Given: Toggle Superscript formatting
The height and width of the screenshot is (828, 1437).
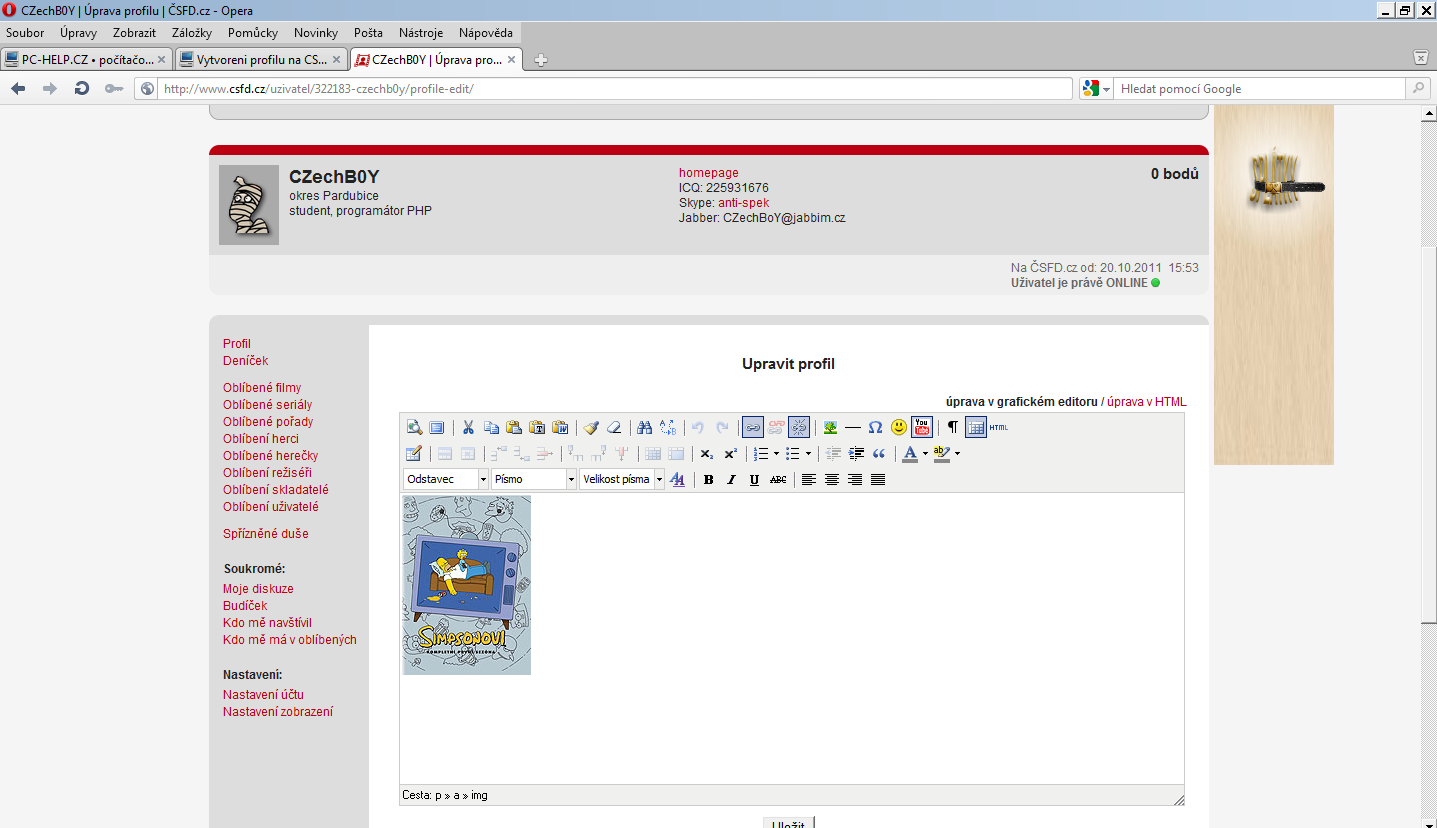Looking at the screenshot, I should point(730,453).
